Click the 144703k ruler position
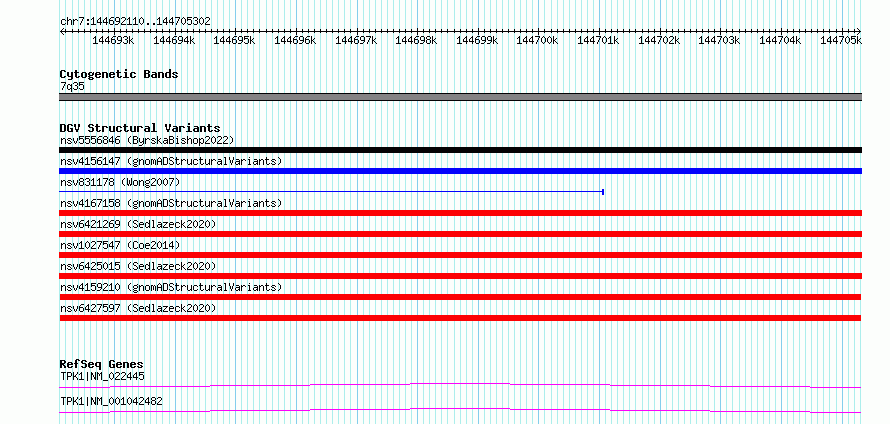This screenshot has height=424, width=890. (x=720, y=40)
